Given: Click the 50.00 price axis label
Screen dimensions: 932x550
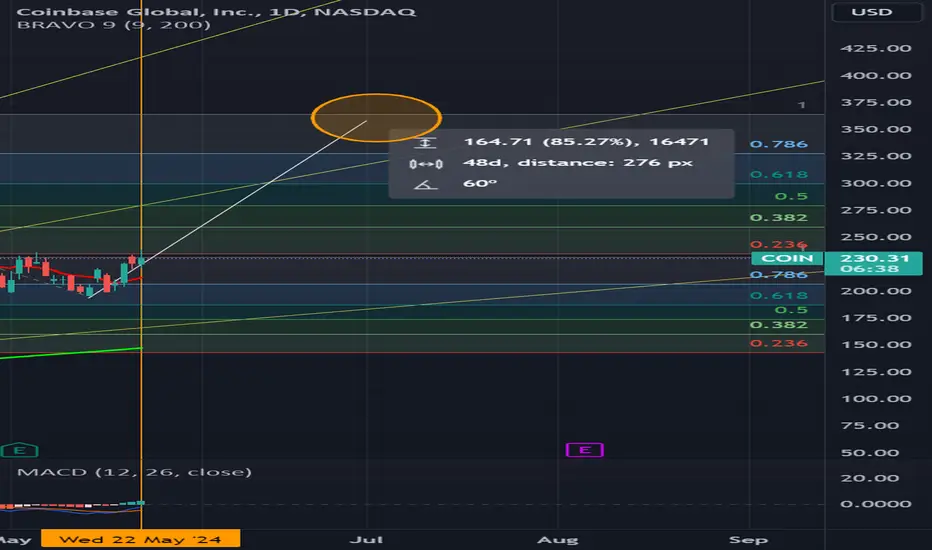Looking at the screenshot, I should [870, 452].
